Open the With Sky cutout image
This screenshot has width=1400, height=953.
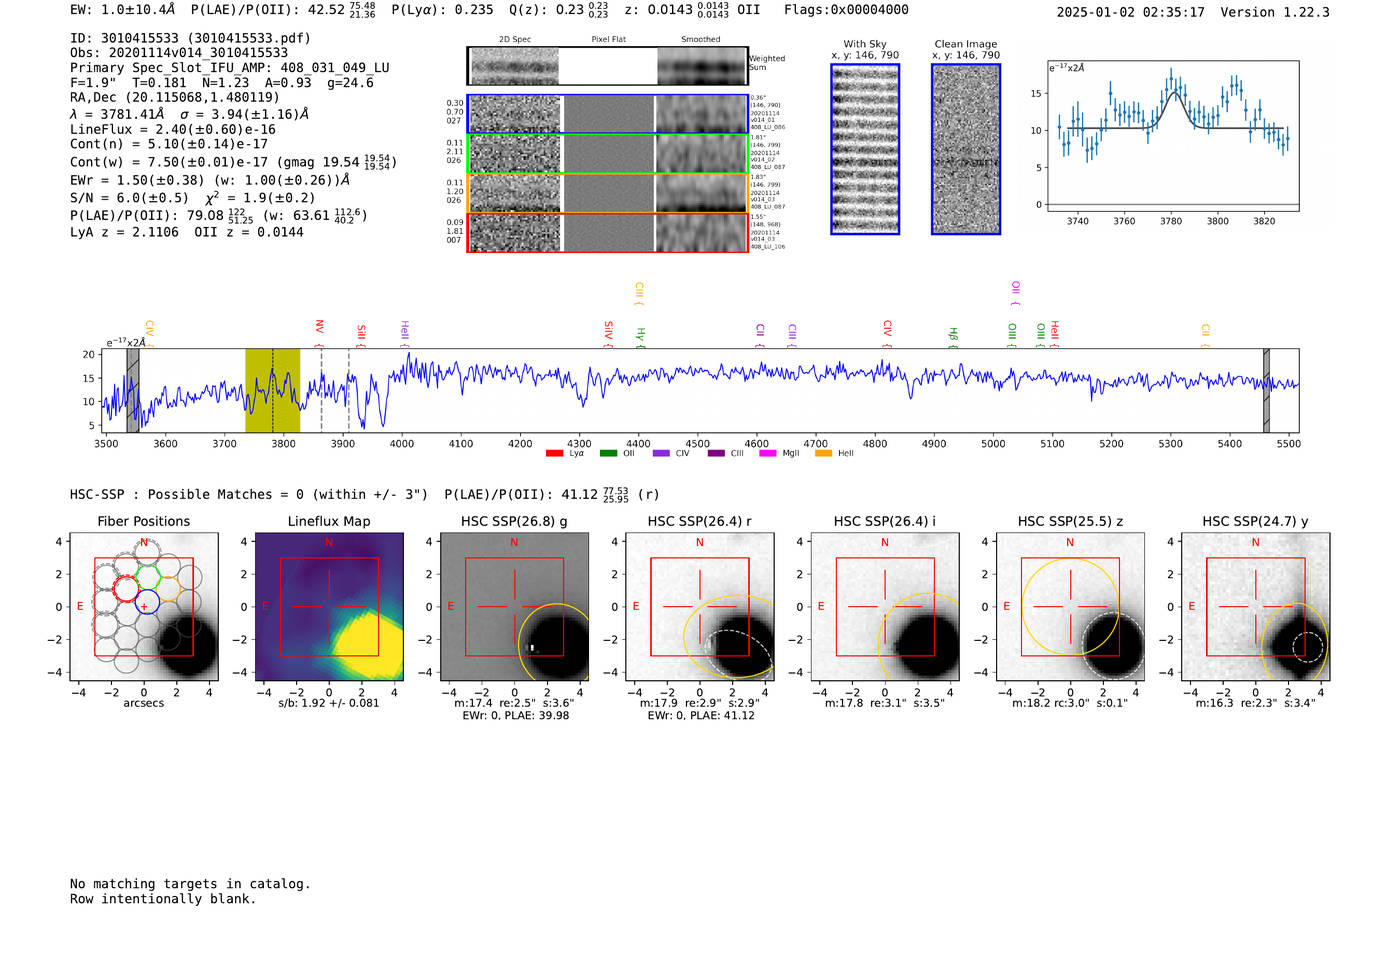(865, 149)
